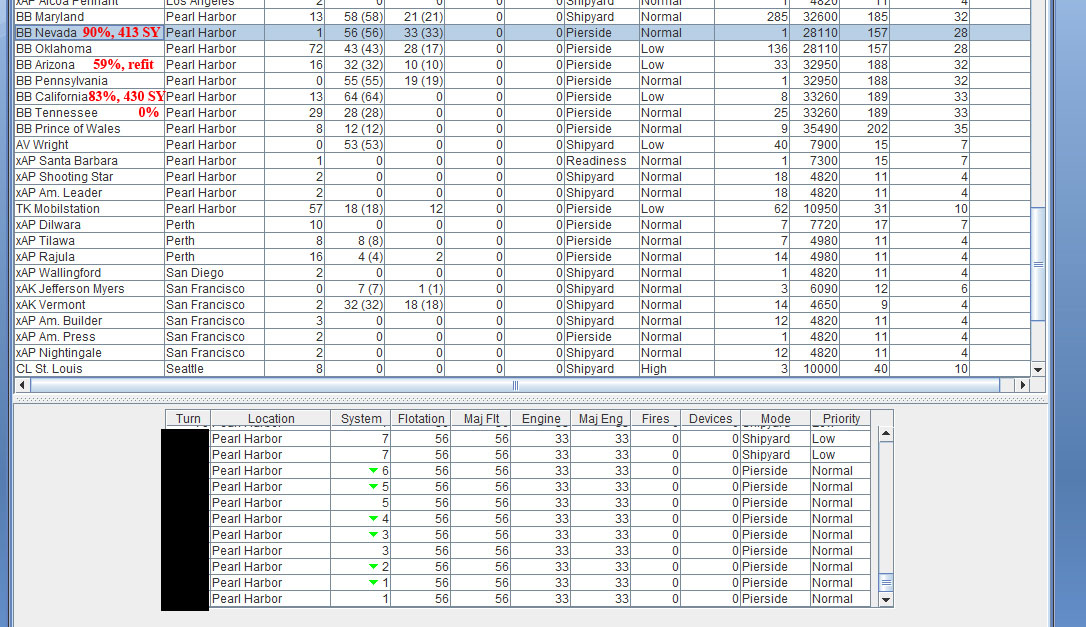Viewport: 1086px width, 627px height.
Task: Click the horizontal scrollbar's left arrow
Action: pos(22,385)
